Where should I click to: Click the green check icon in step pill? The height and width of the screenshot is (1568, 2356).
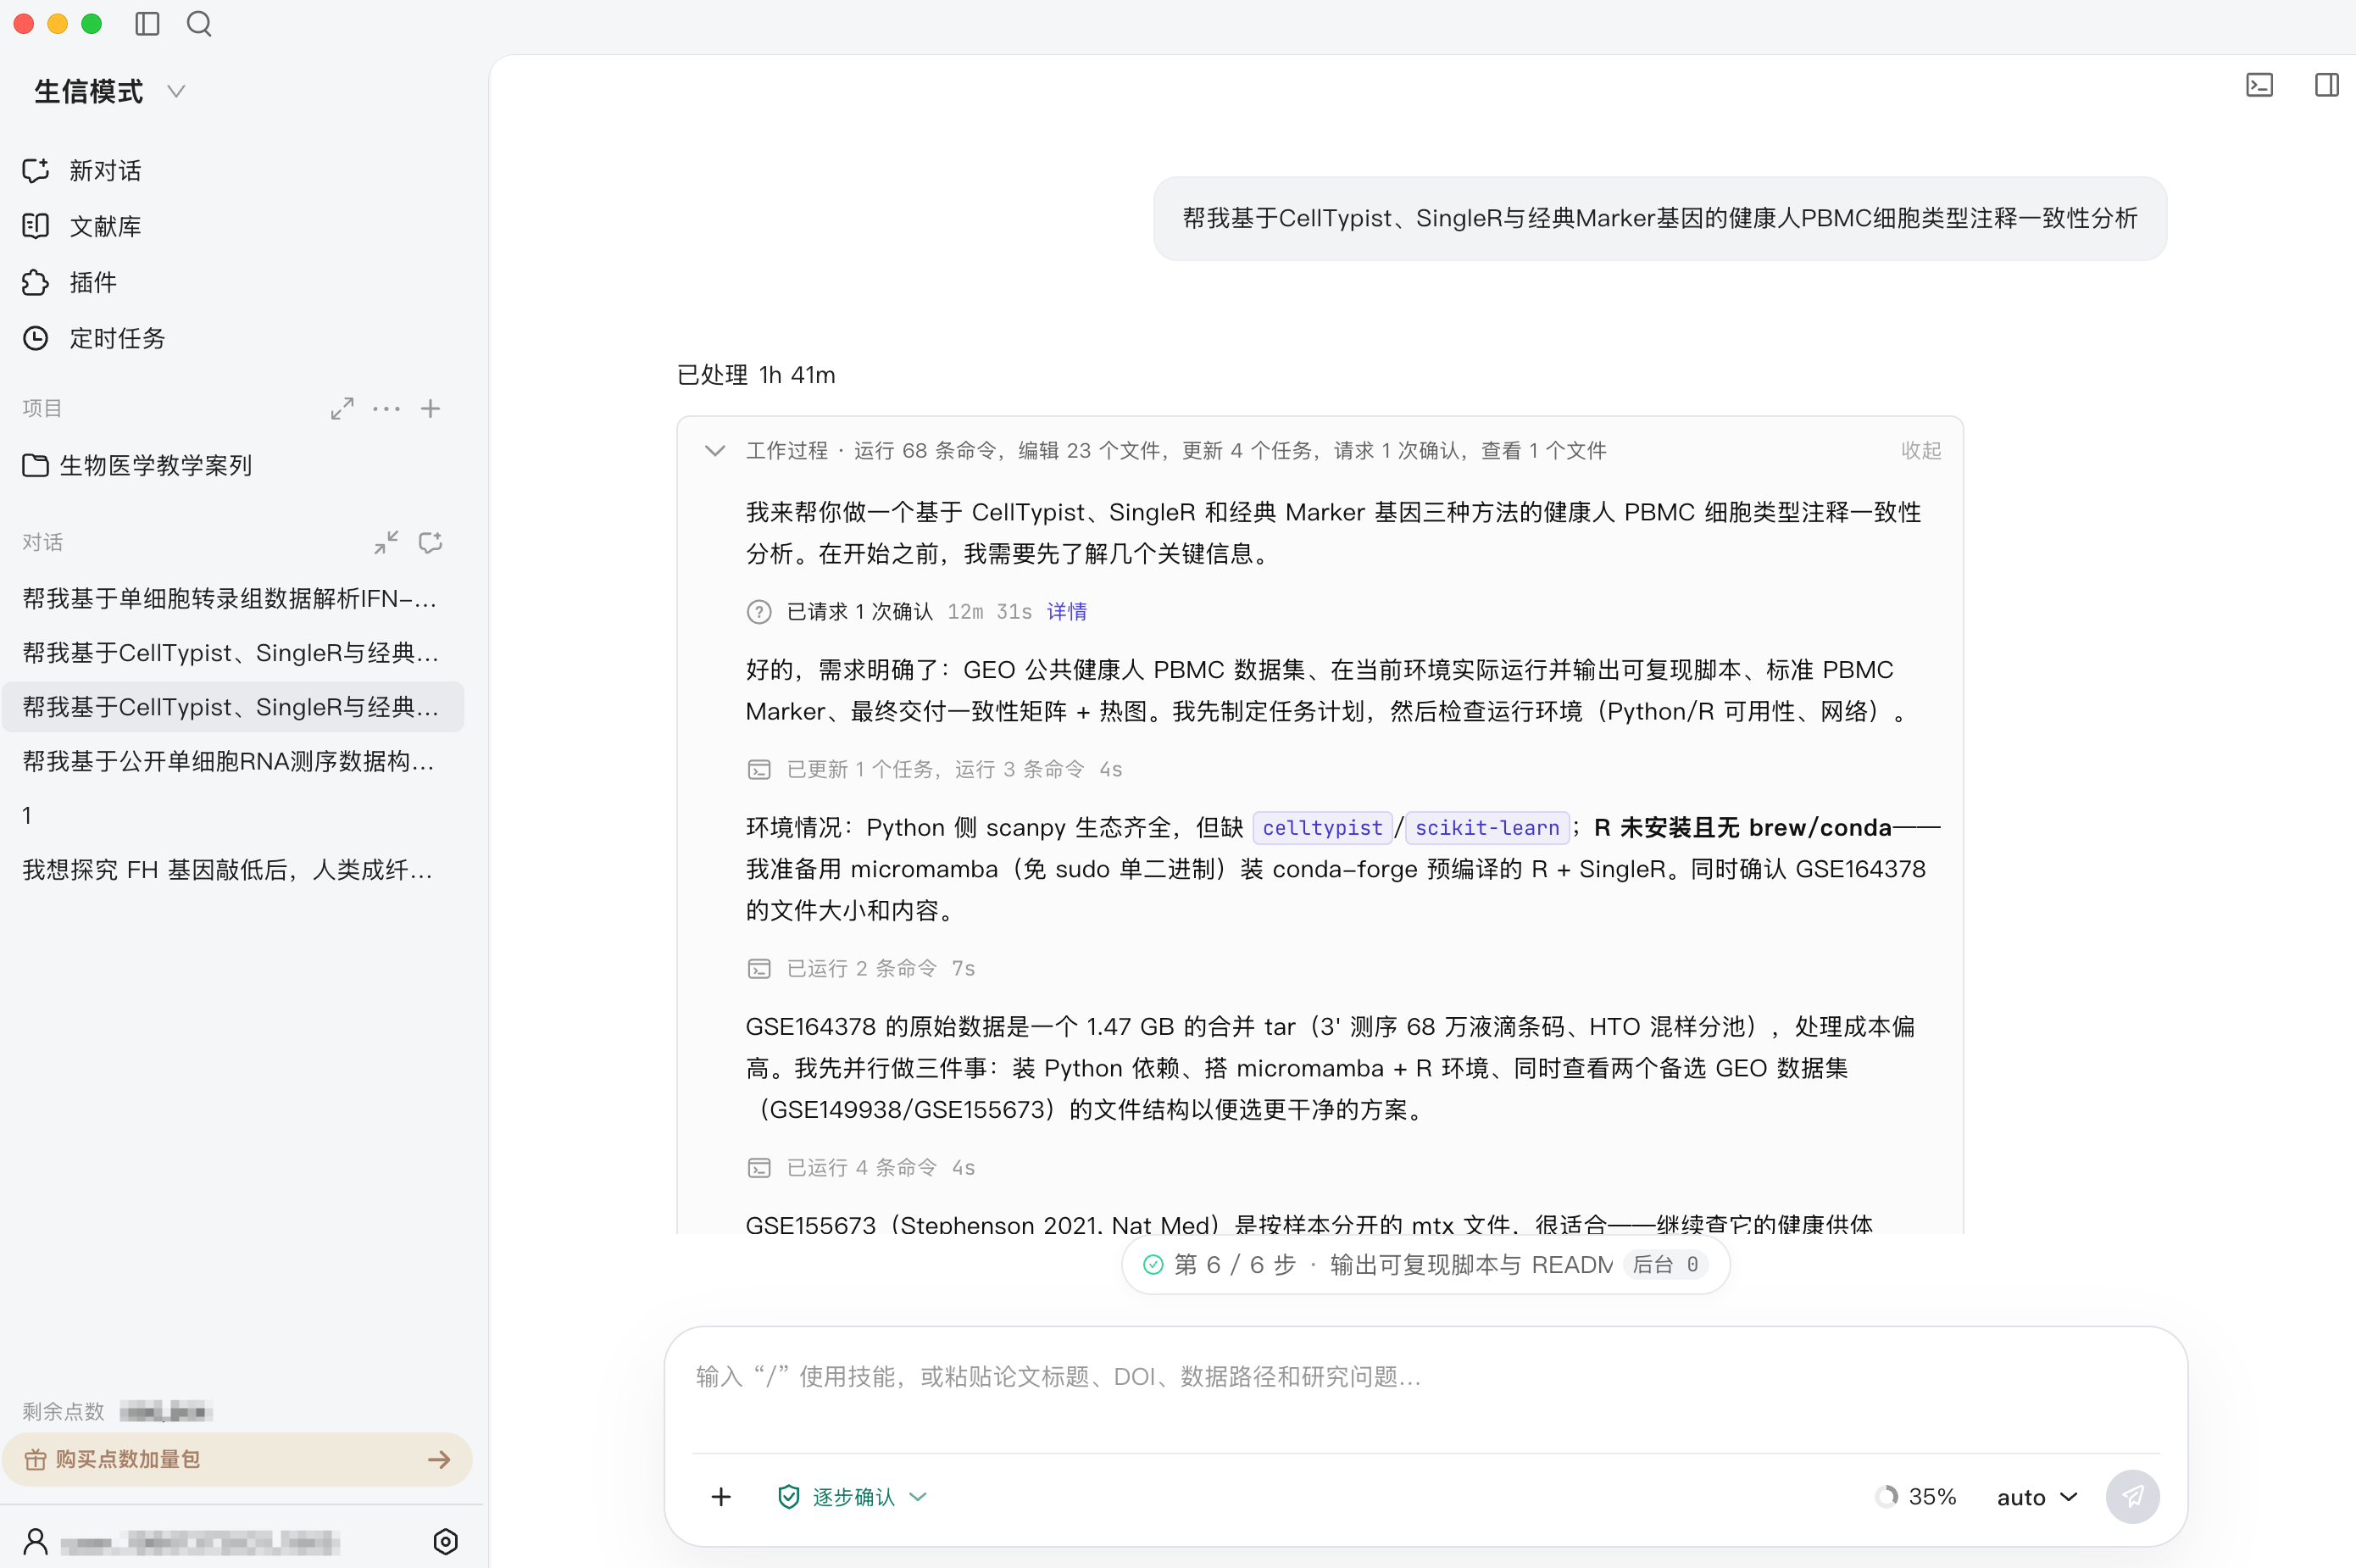pyautogui.click(x=1153, y=1265)
